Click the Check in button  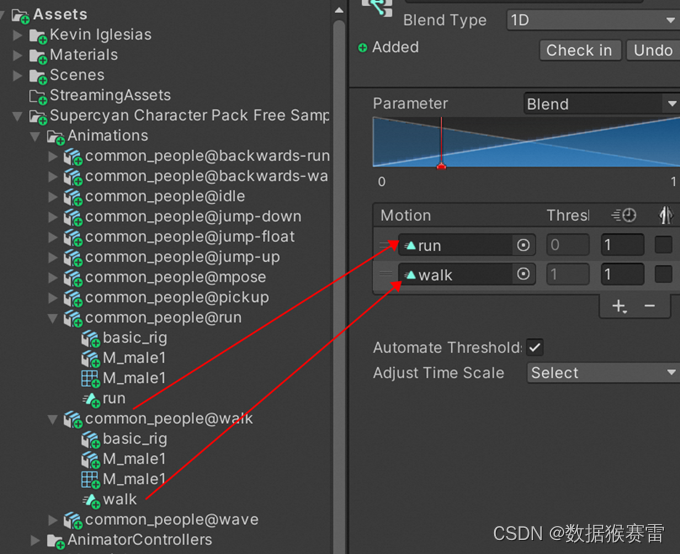pyautogui.click(x=580, y=50)
